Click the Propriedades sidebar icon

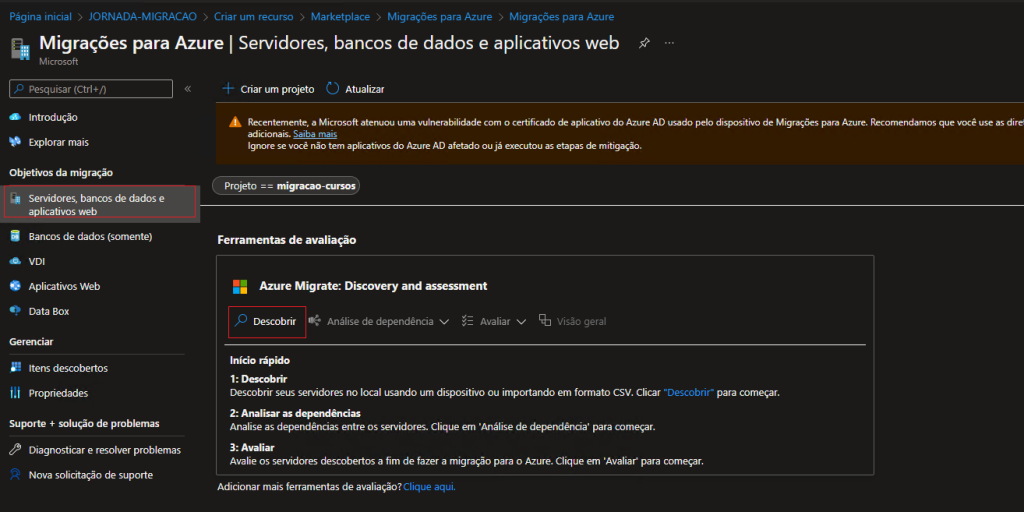[x=15, y=393]
